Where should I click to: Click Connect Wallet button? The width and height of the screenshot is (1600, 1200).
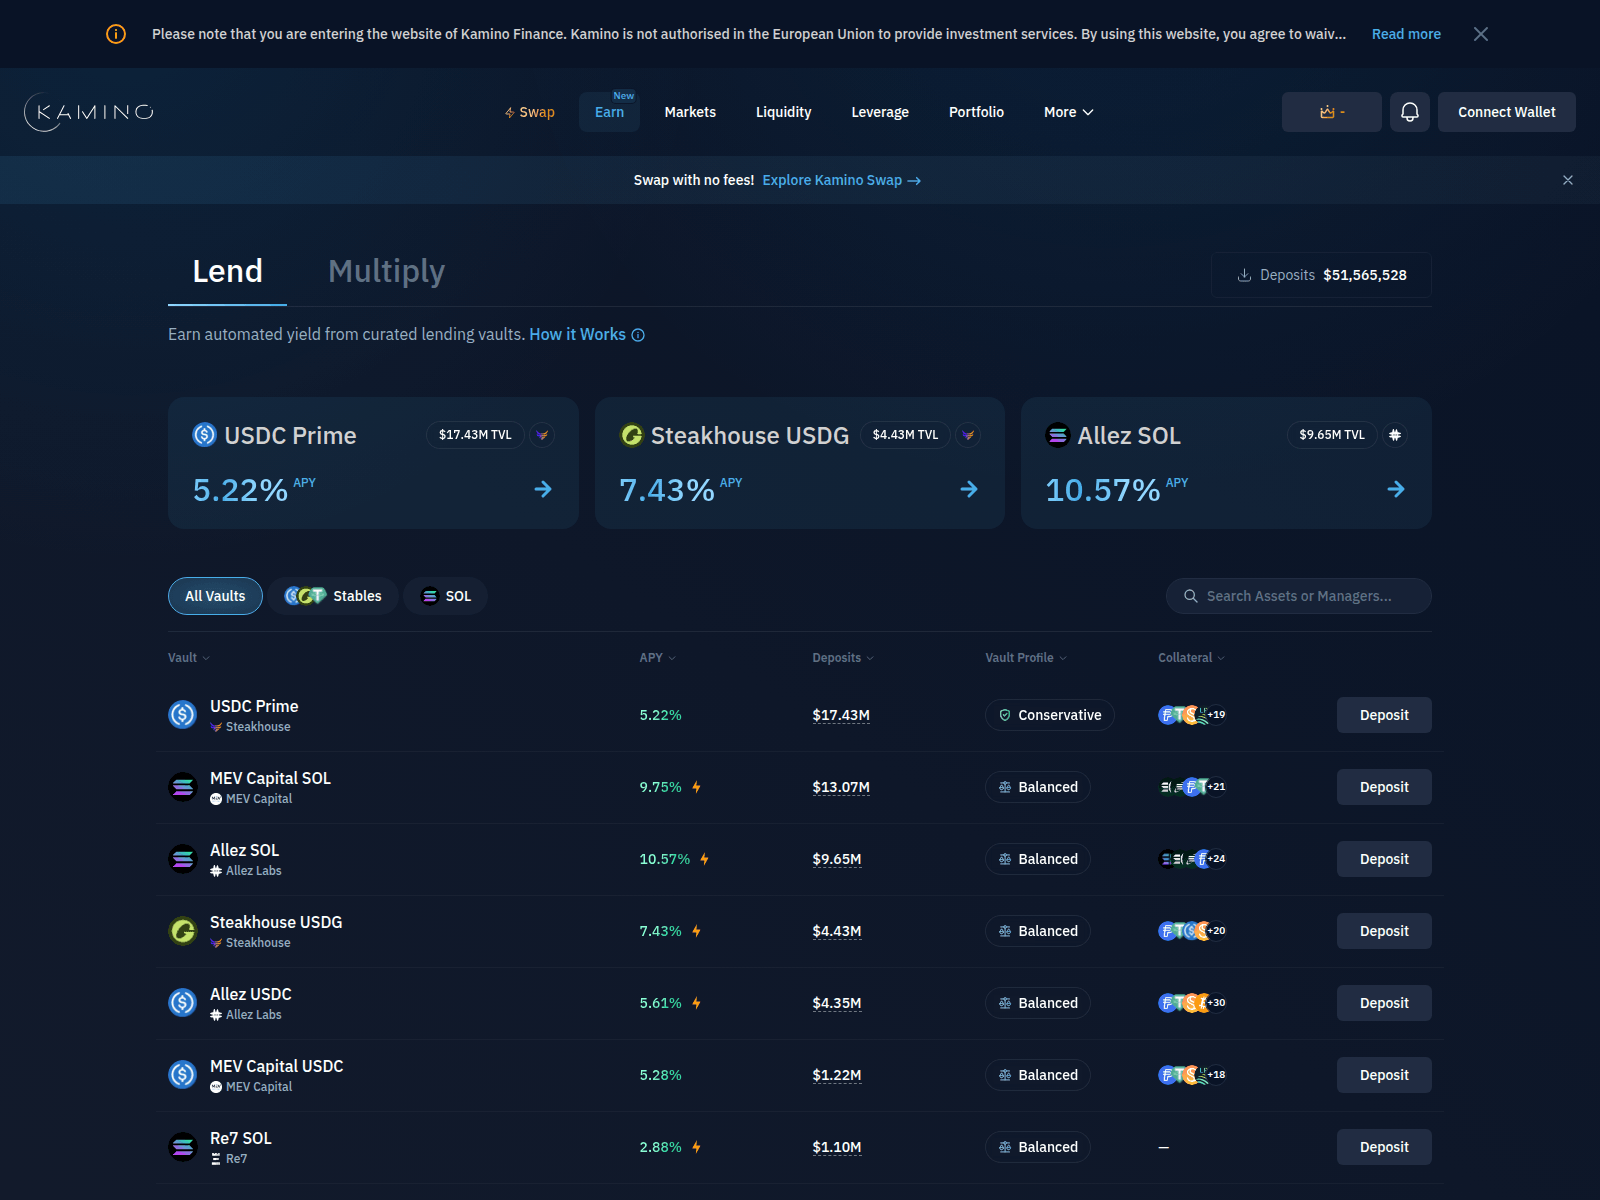point(1507,112)
